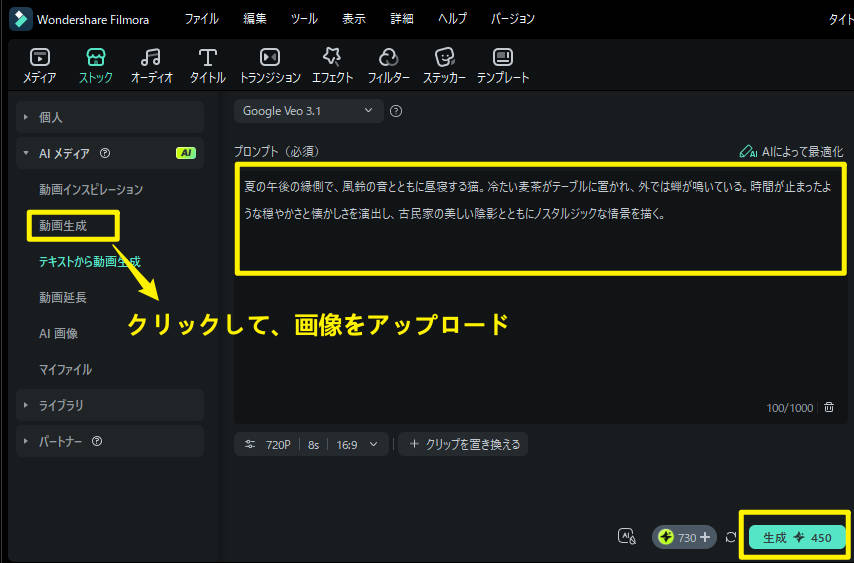Open the 詳細 menu
The height and width of the screenshot is (563, 854).
(x=401, y=19)
